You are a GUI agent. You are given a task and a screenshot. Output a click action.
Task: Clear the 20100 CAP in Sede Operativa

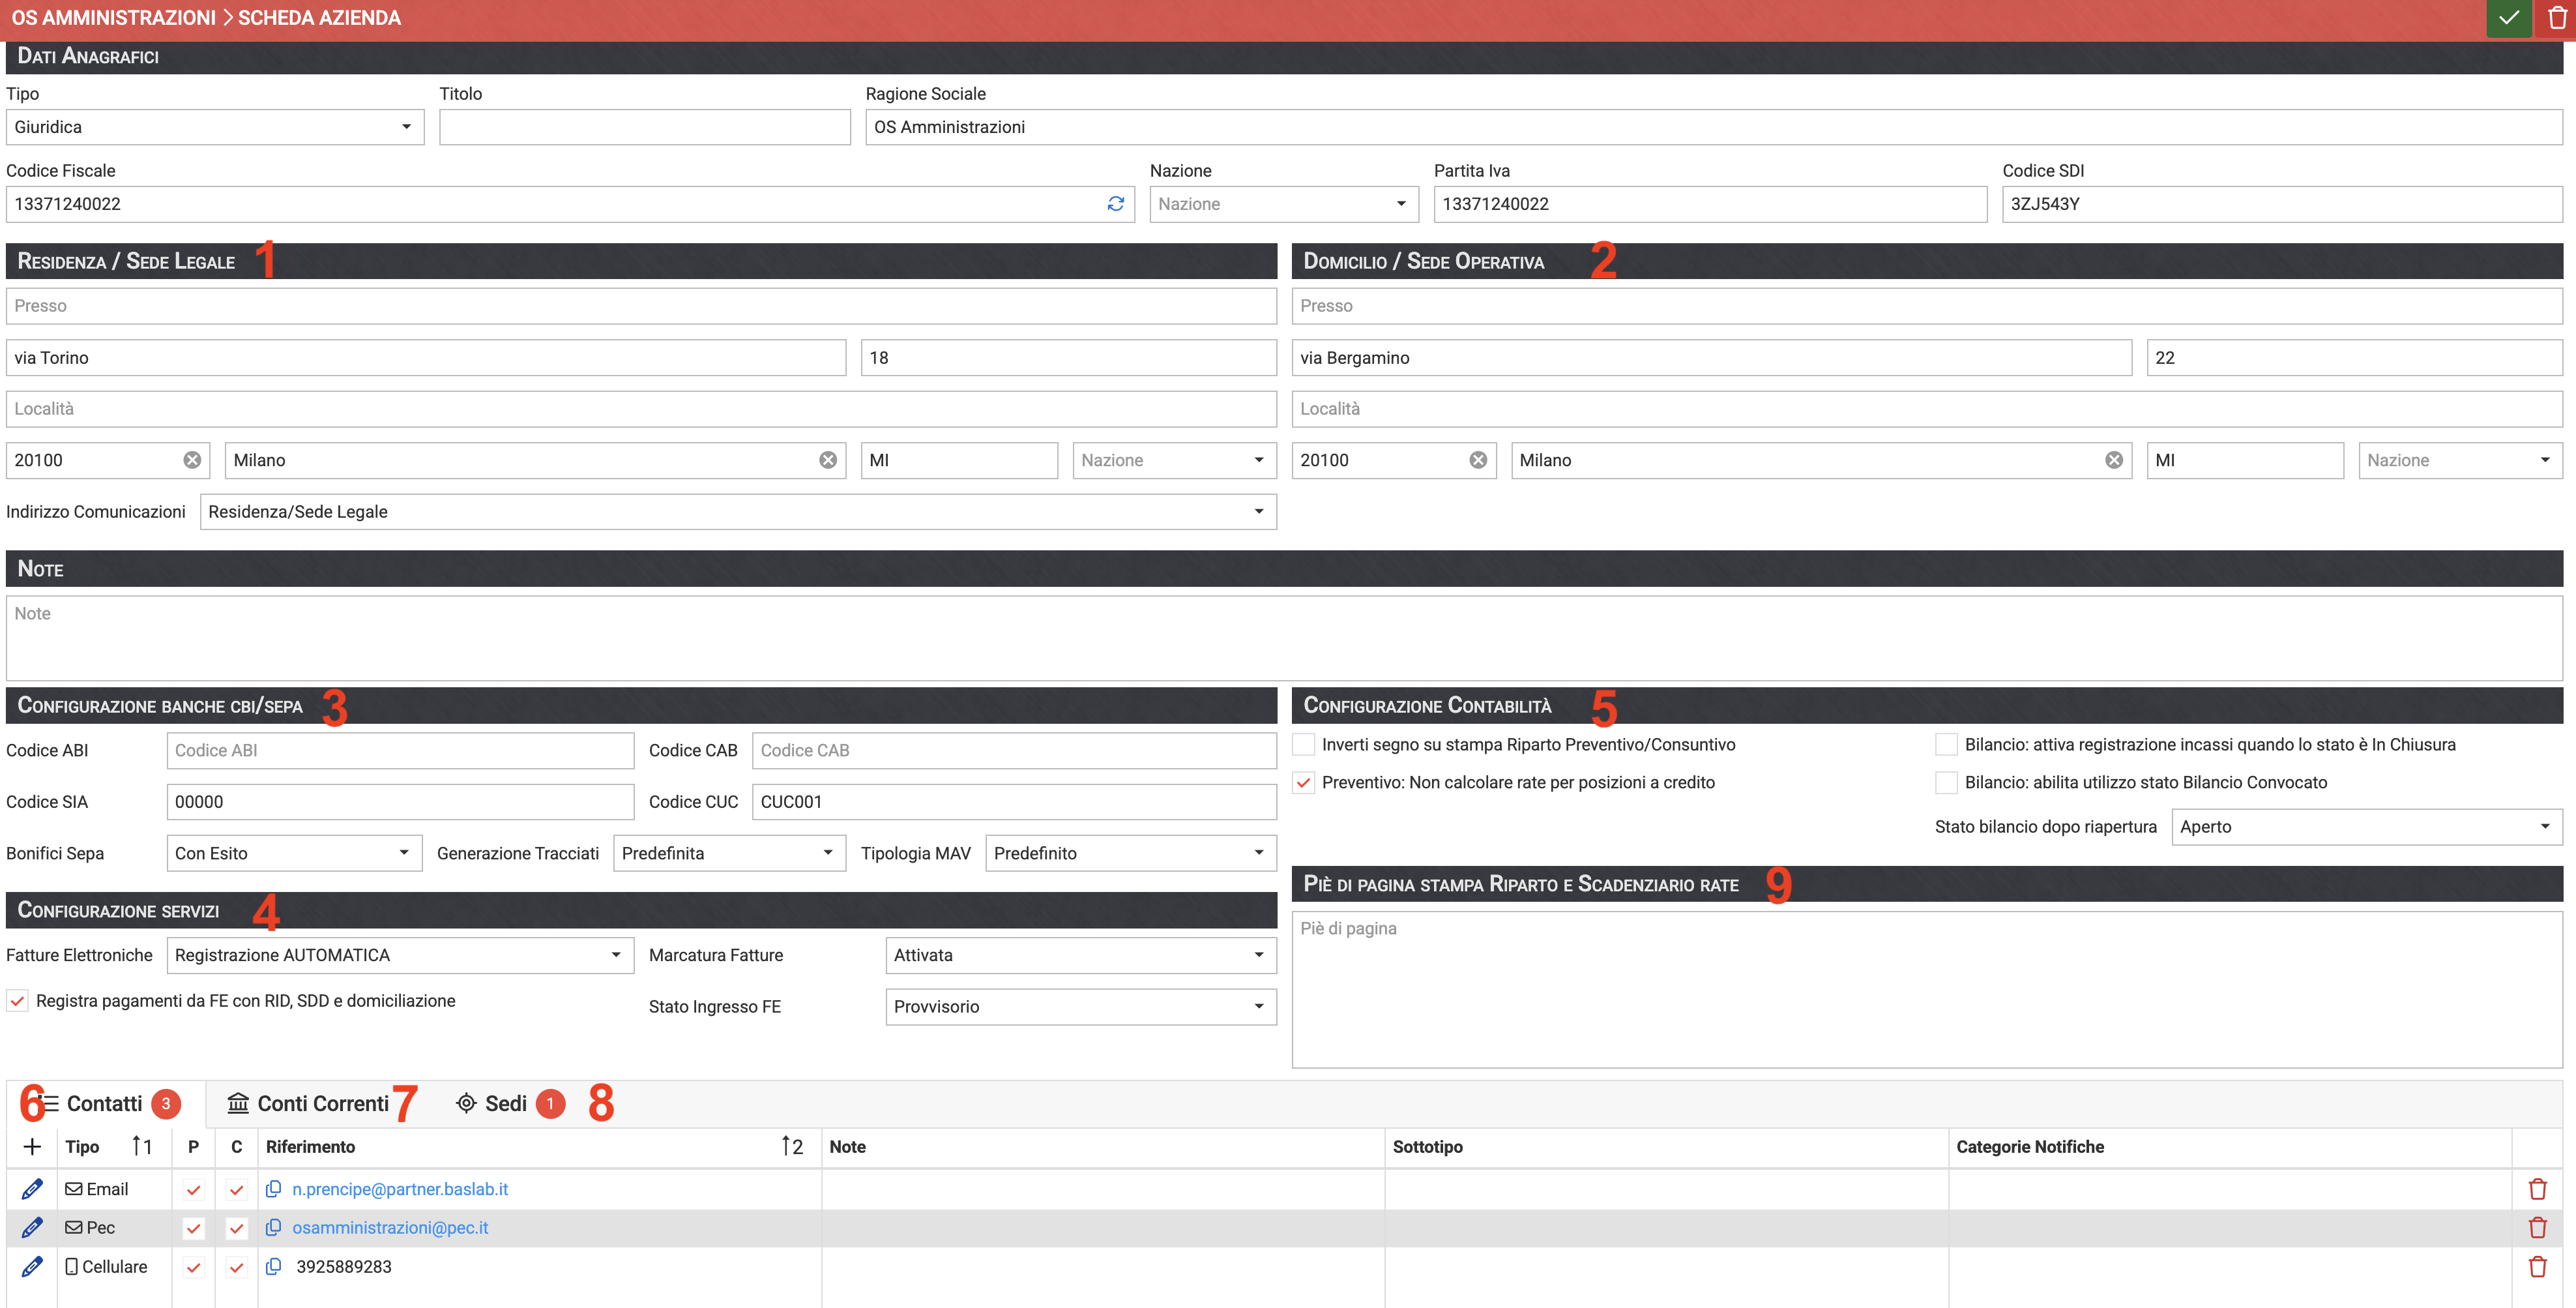pyautogui.click(x=1478, y=460)
